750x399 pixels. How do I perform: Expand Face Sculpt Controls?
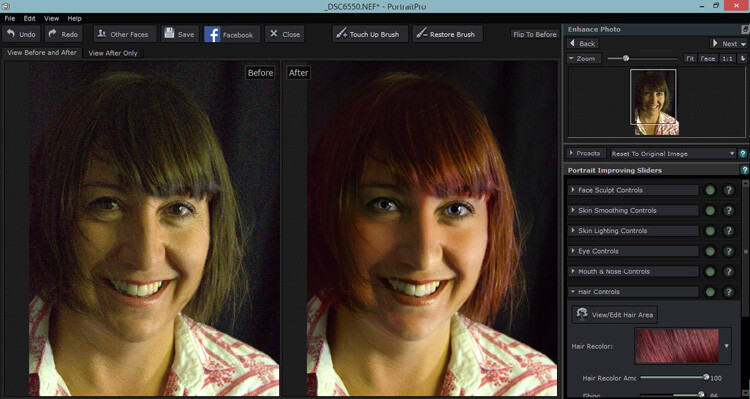coord(634,190)
